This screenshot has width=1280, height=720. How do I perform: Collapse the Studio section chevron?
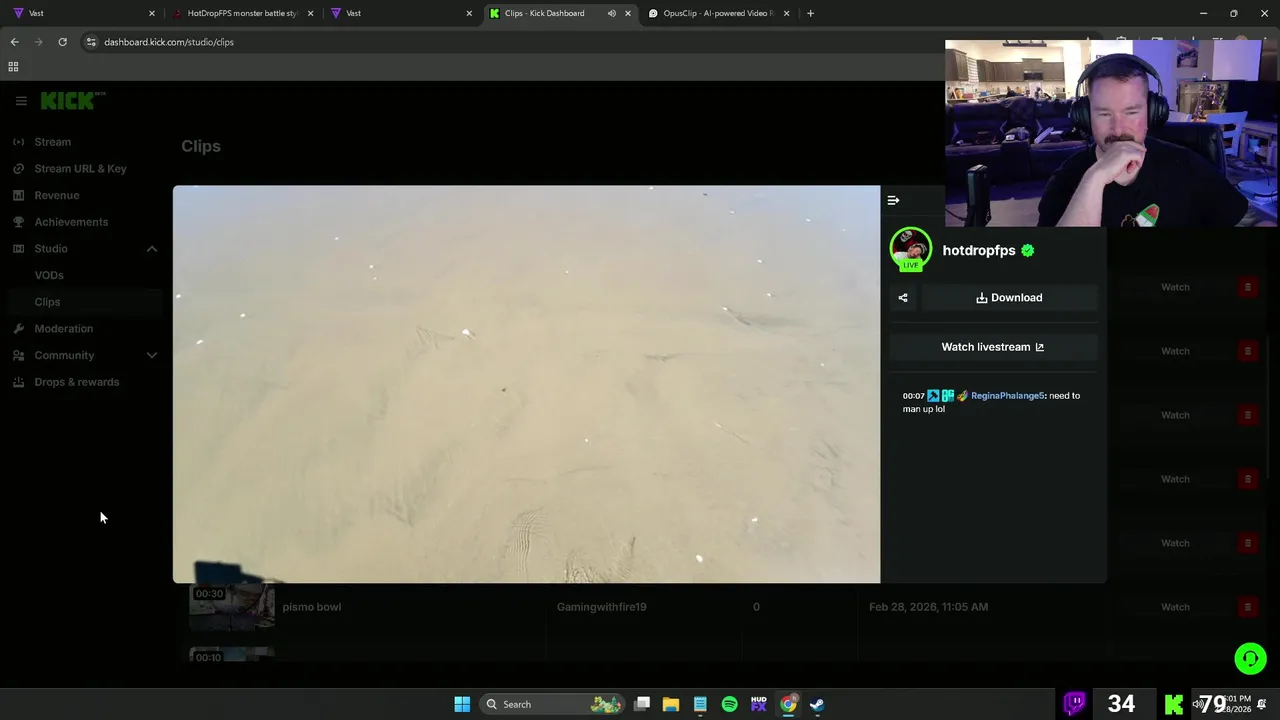coord(152,249)
